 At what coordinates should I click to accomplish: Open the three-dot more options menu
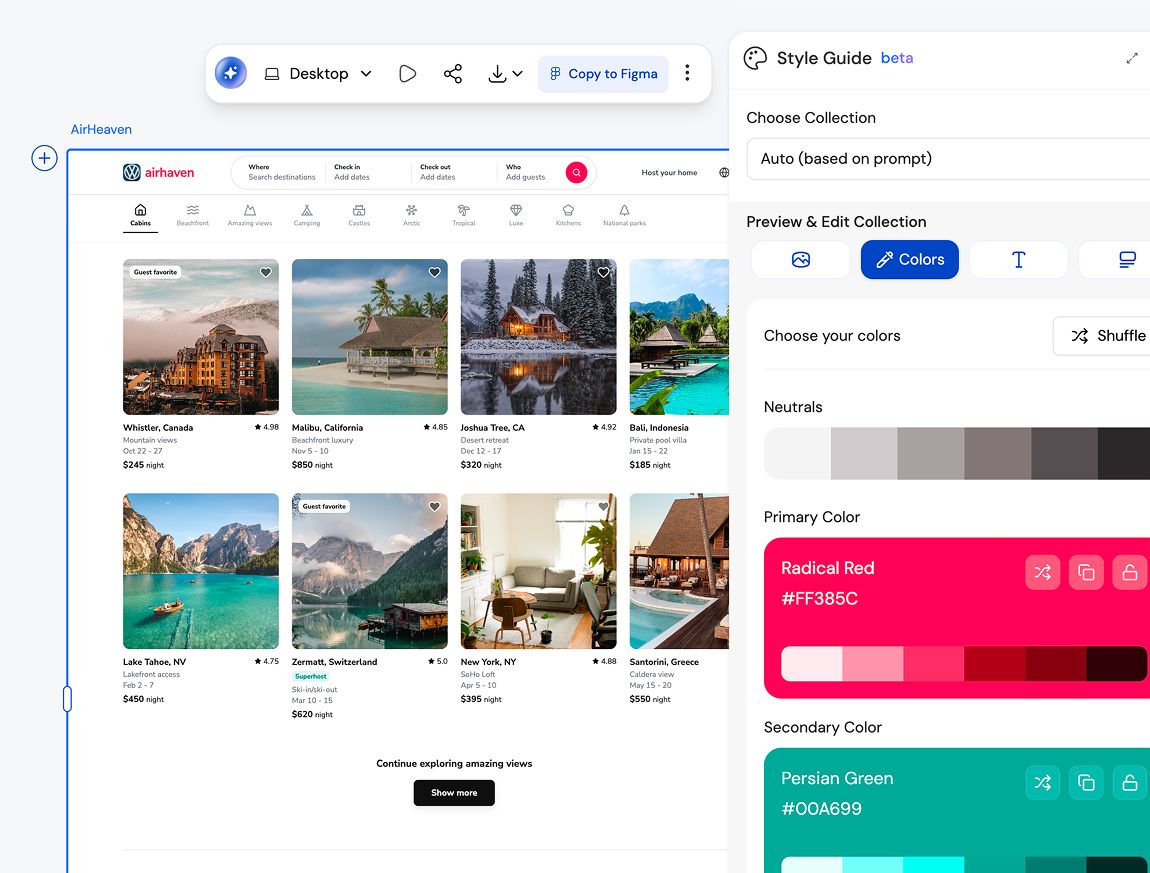tap(687, 73)
